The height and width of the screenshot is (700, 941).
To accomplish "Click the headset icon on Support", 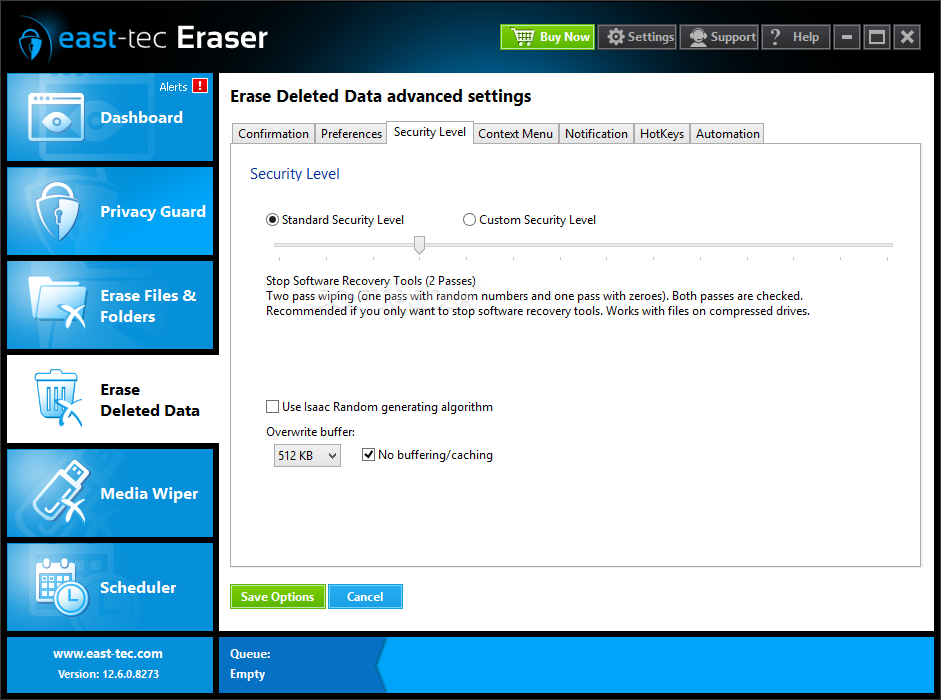I will (x=698, y=37).
